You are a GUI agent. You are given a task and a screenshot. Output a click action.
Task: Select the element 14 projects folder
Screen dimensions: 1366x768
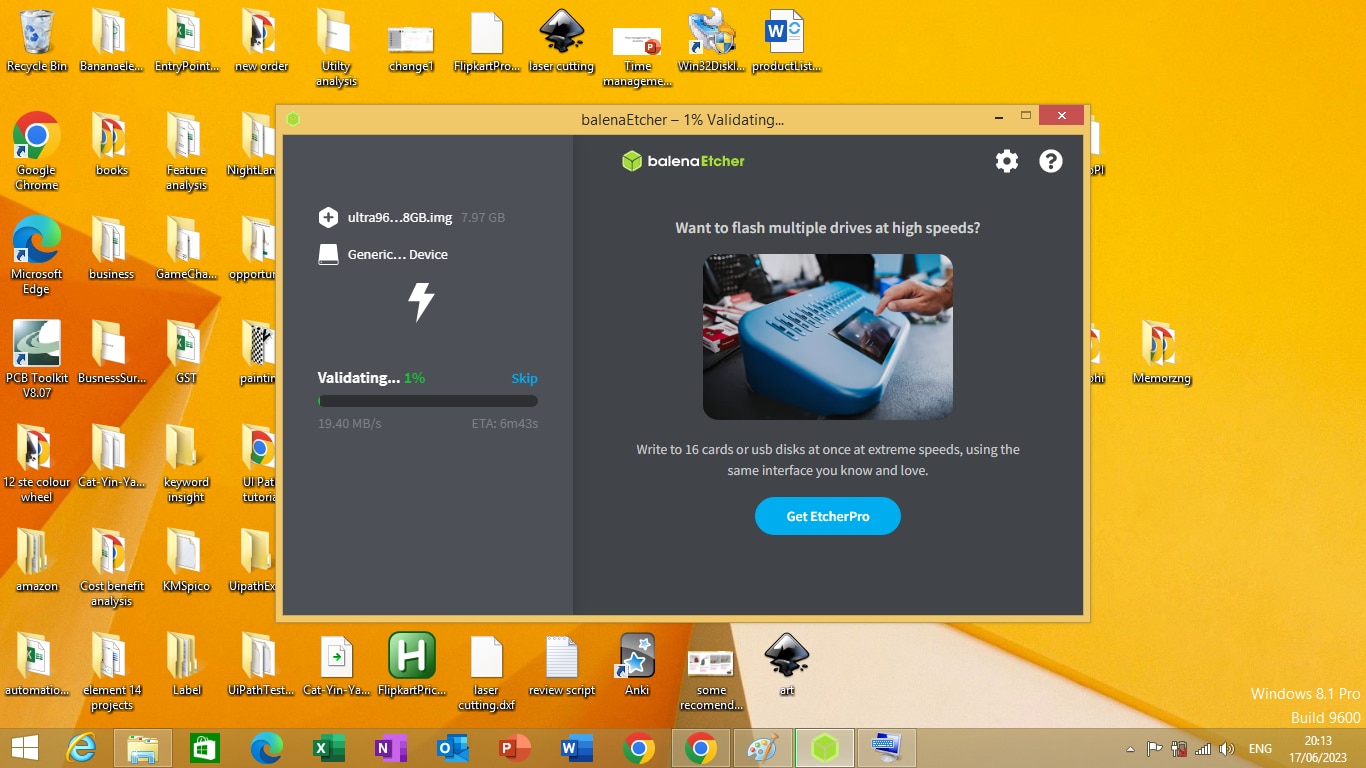112,672
